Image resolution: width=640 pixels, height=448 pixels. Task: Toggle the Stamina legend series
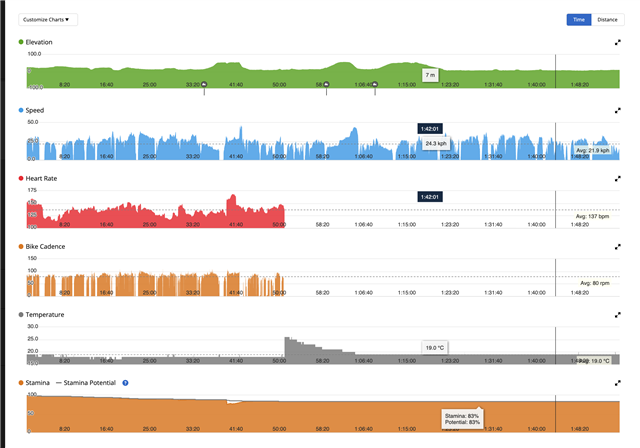tap(39, 382)
